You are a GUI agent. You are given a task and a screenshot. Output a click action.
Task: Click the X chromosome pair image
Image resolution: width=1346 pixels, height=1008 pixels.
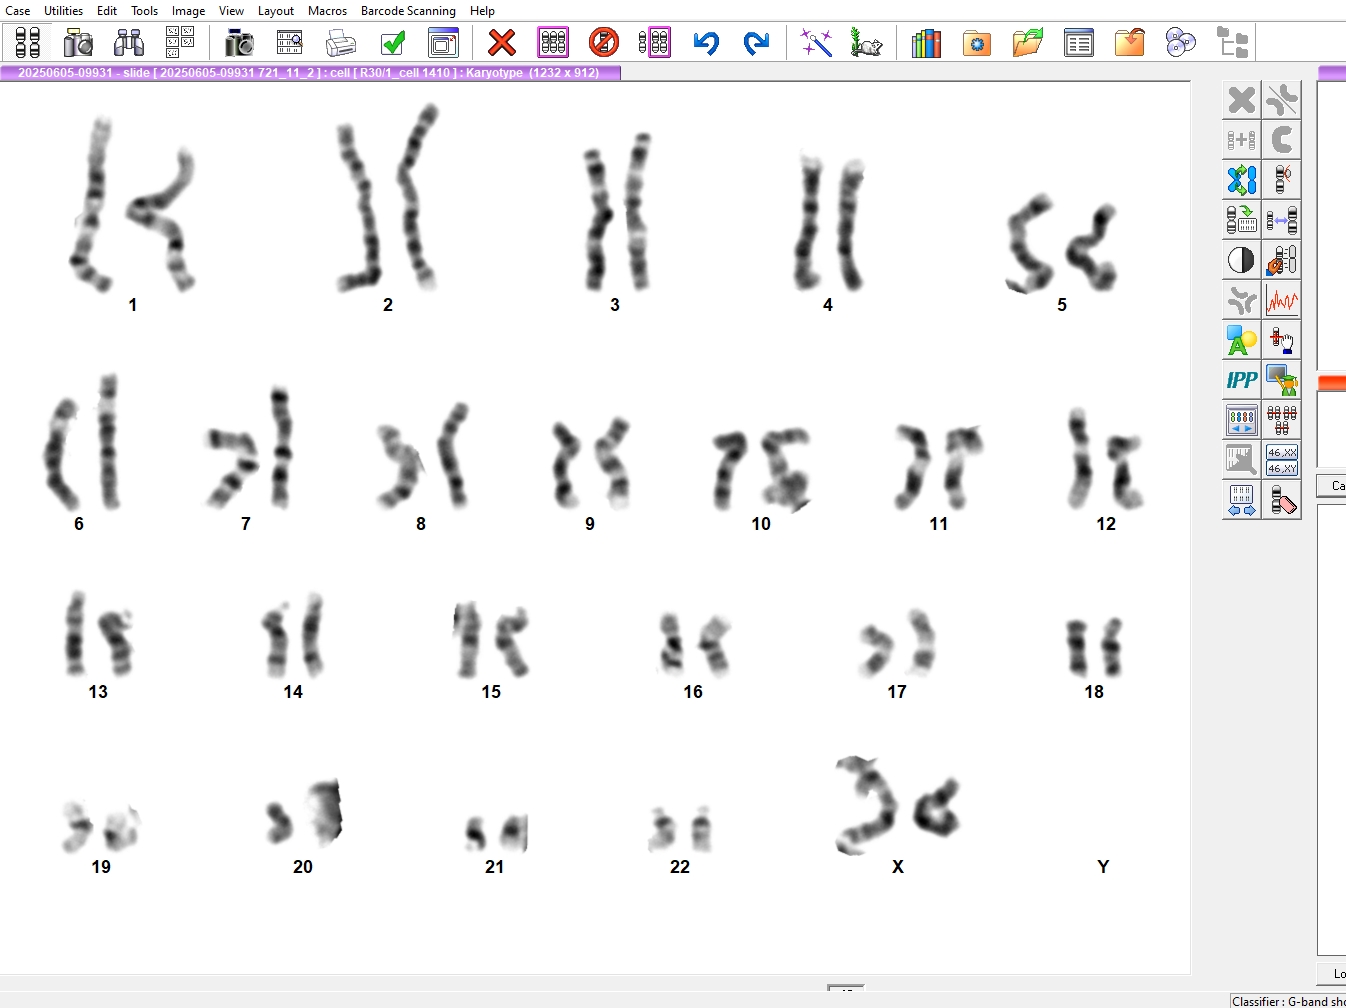896,806
